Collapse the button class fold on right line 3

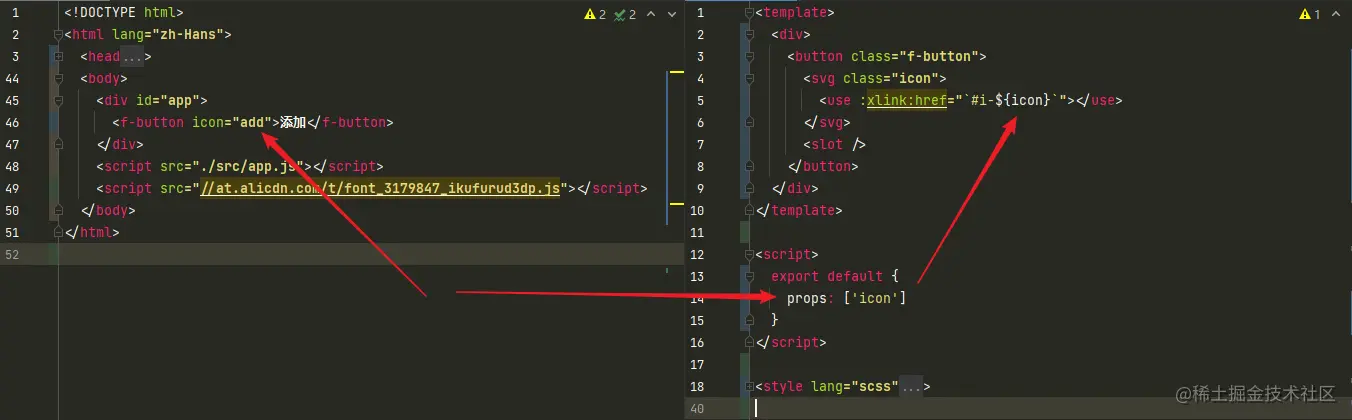pyautogui.click(x=751, y=56)
